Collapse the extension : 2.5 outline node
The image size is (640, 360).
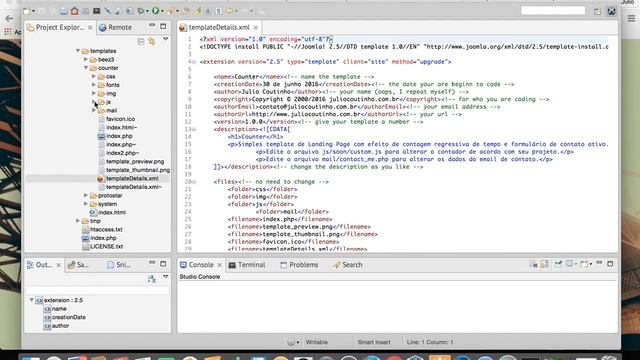pyautogui.click(x=31, y=300)
